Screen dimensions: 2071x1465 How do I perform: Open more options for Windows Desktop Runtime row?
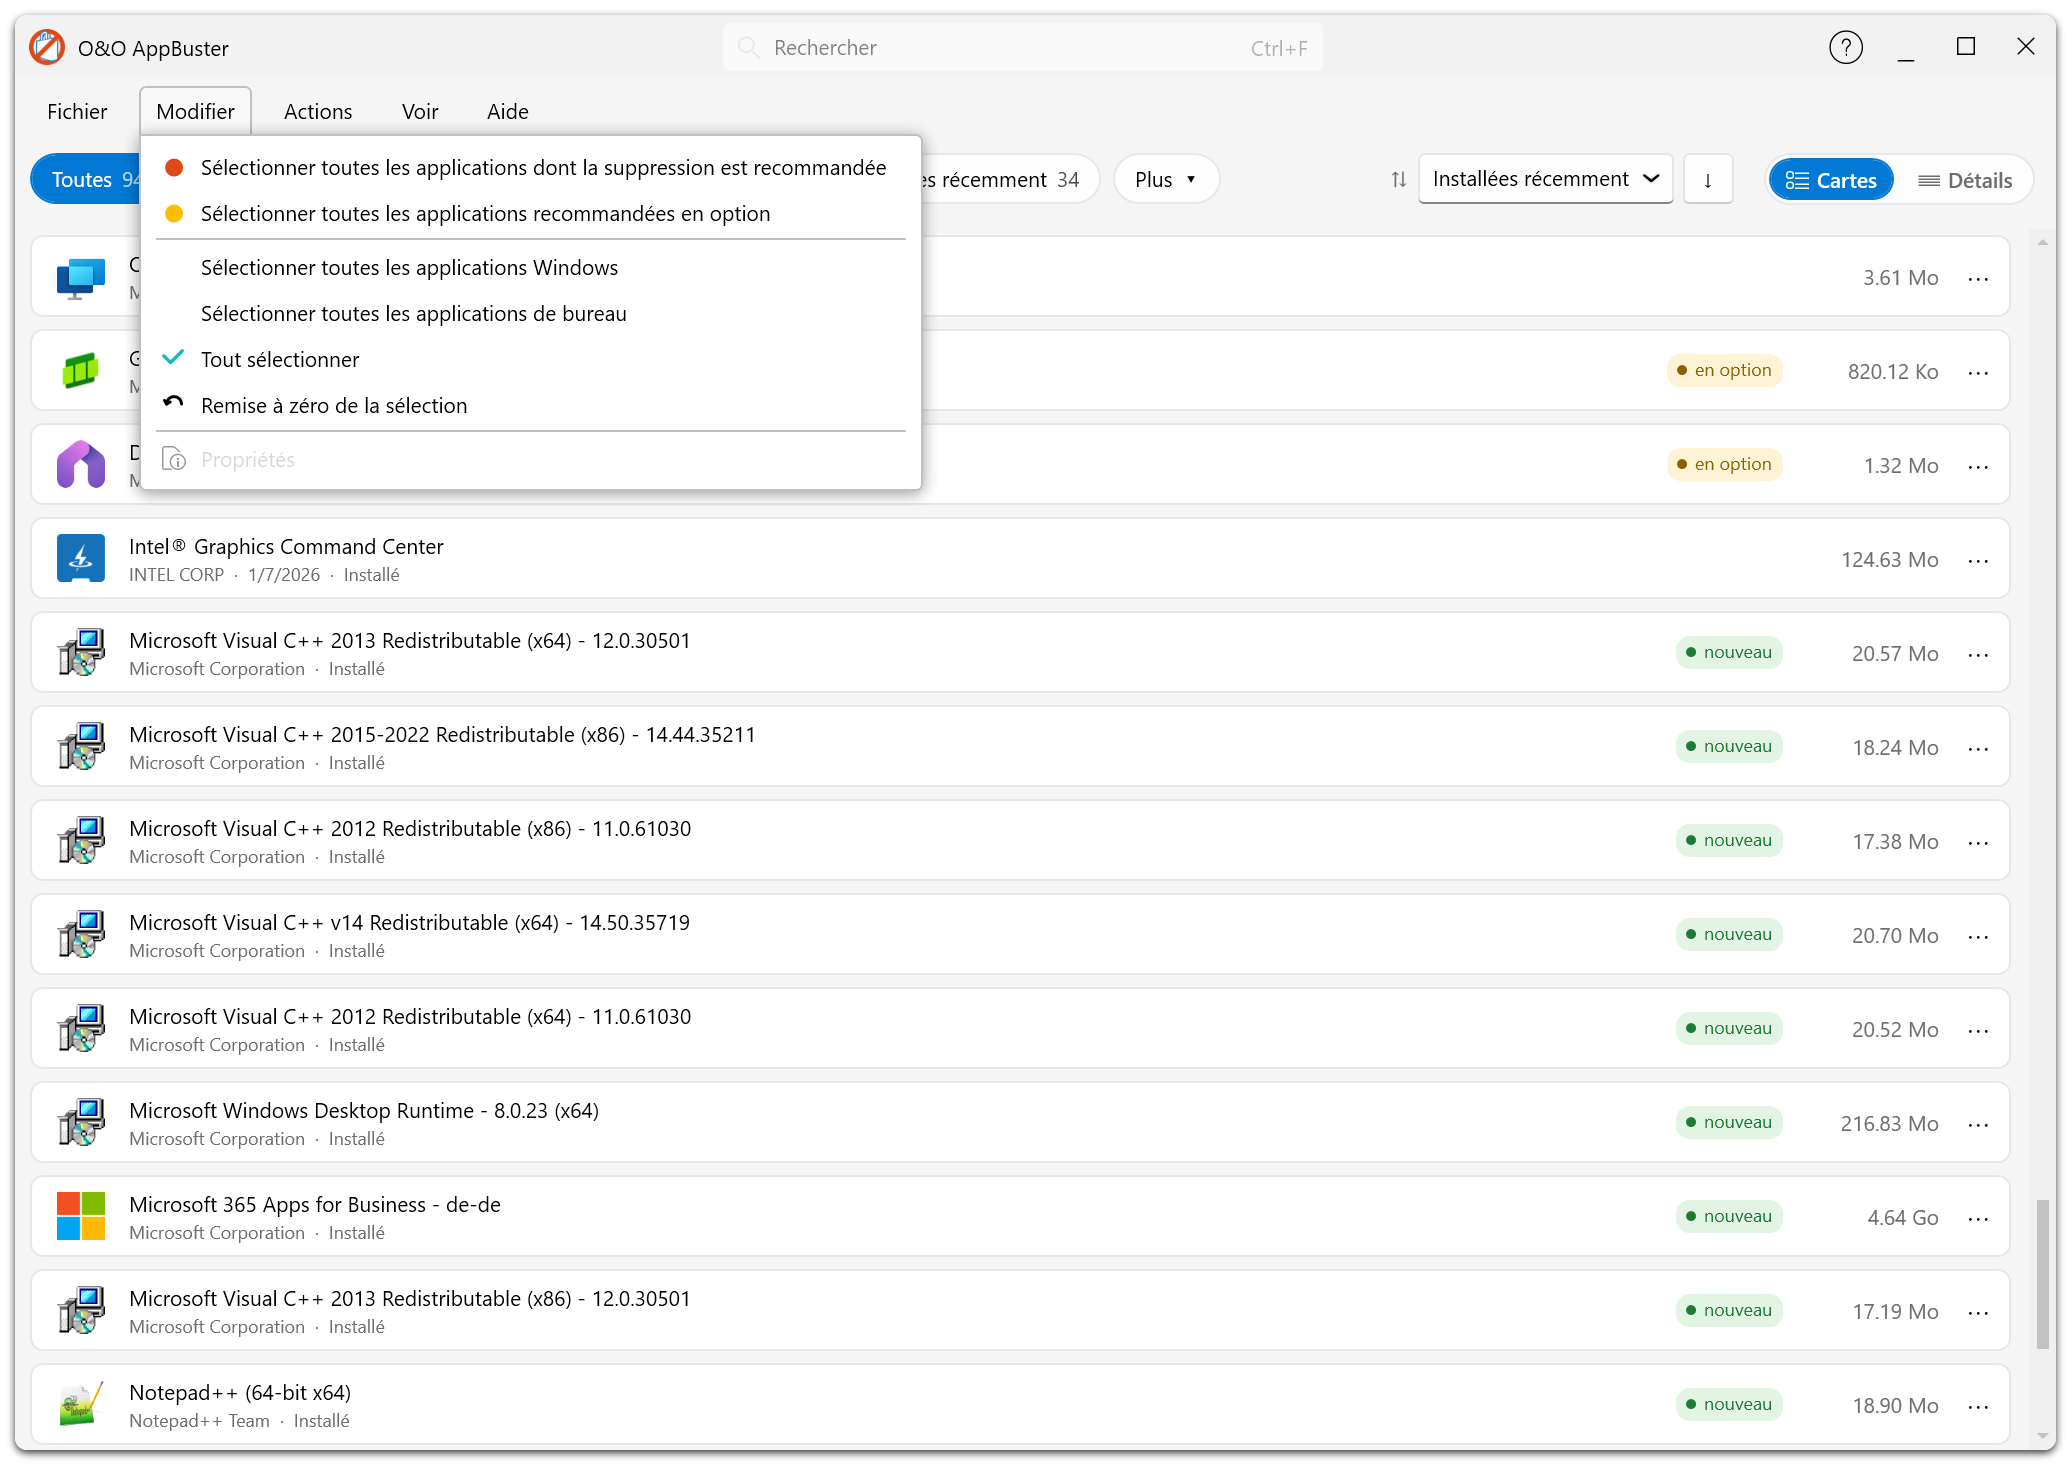[1978, 1124]
